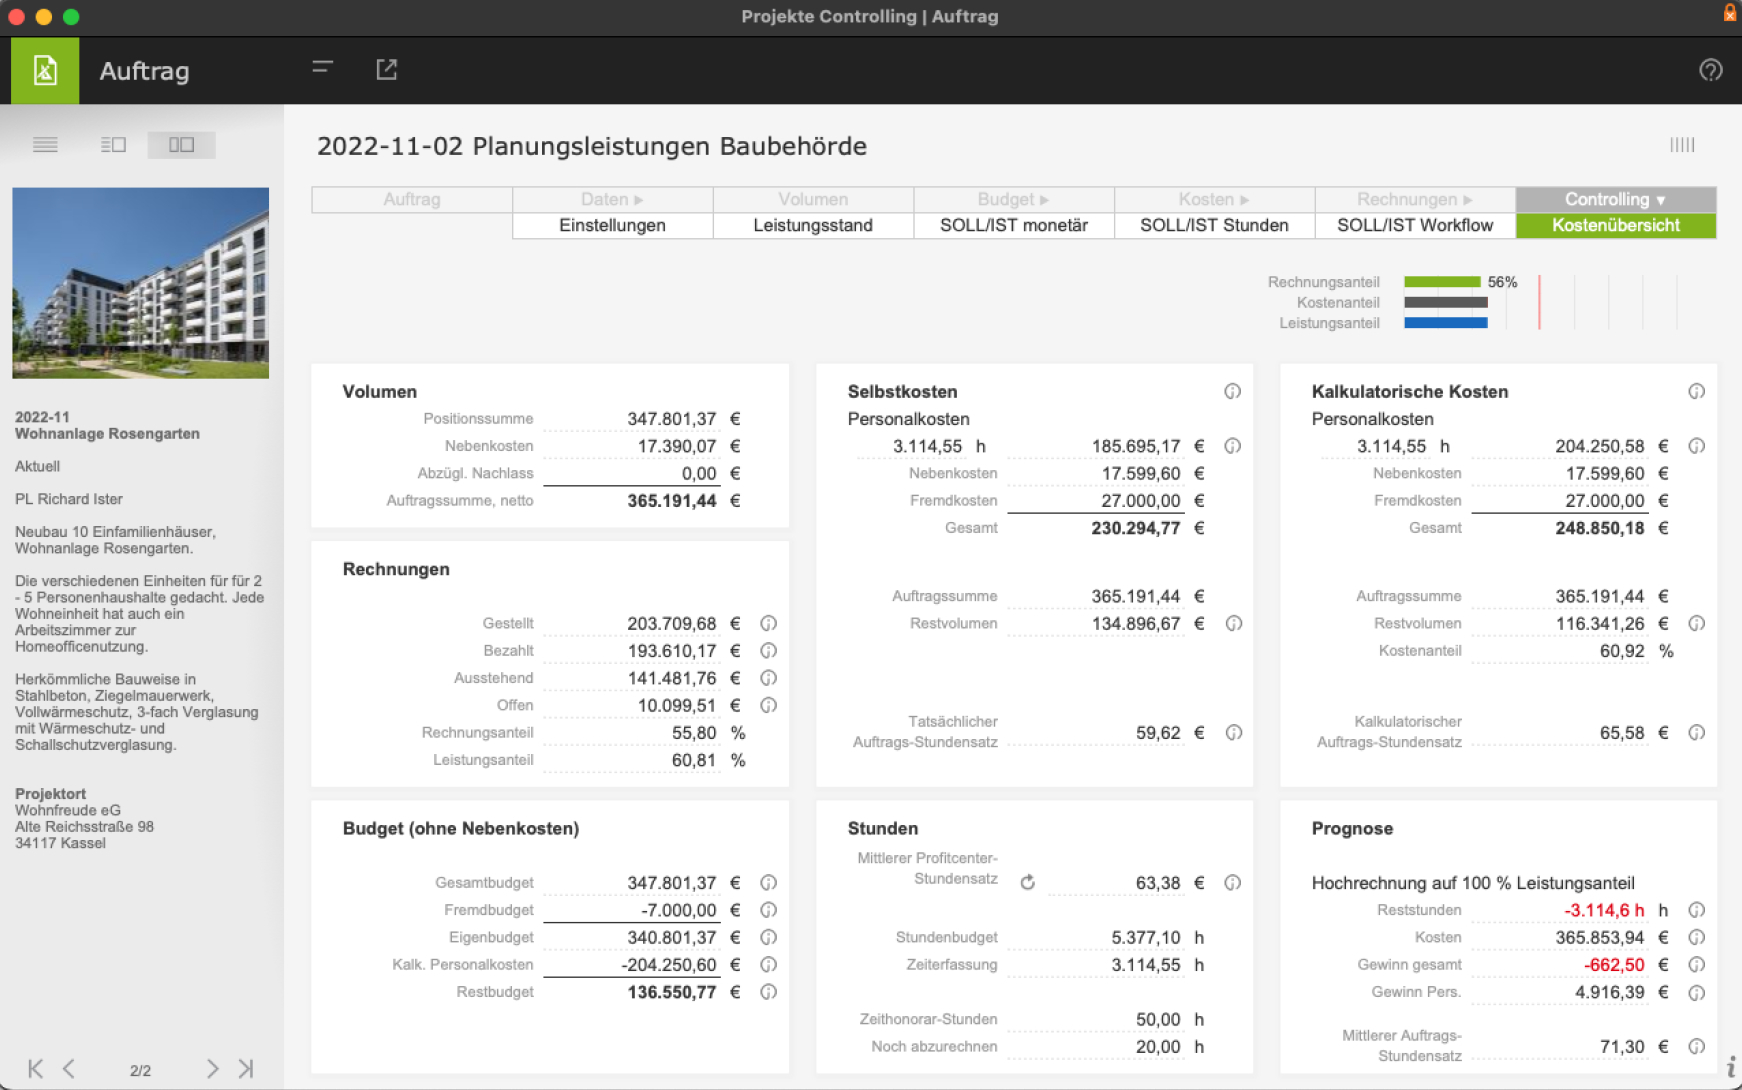Expand the Daten tab menu
This screenshot has height=1090, width=1742.
(612, 199)
